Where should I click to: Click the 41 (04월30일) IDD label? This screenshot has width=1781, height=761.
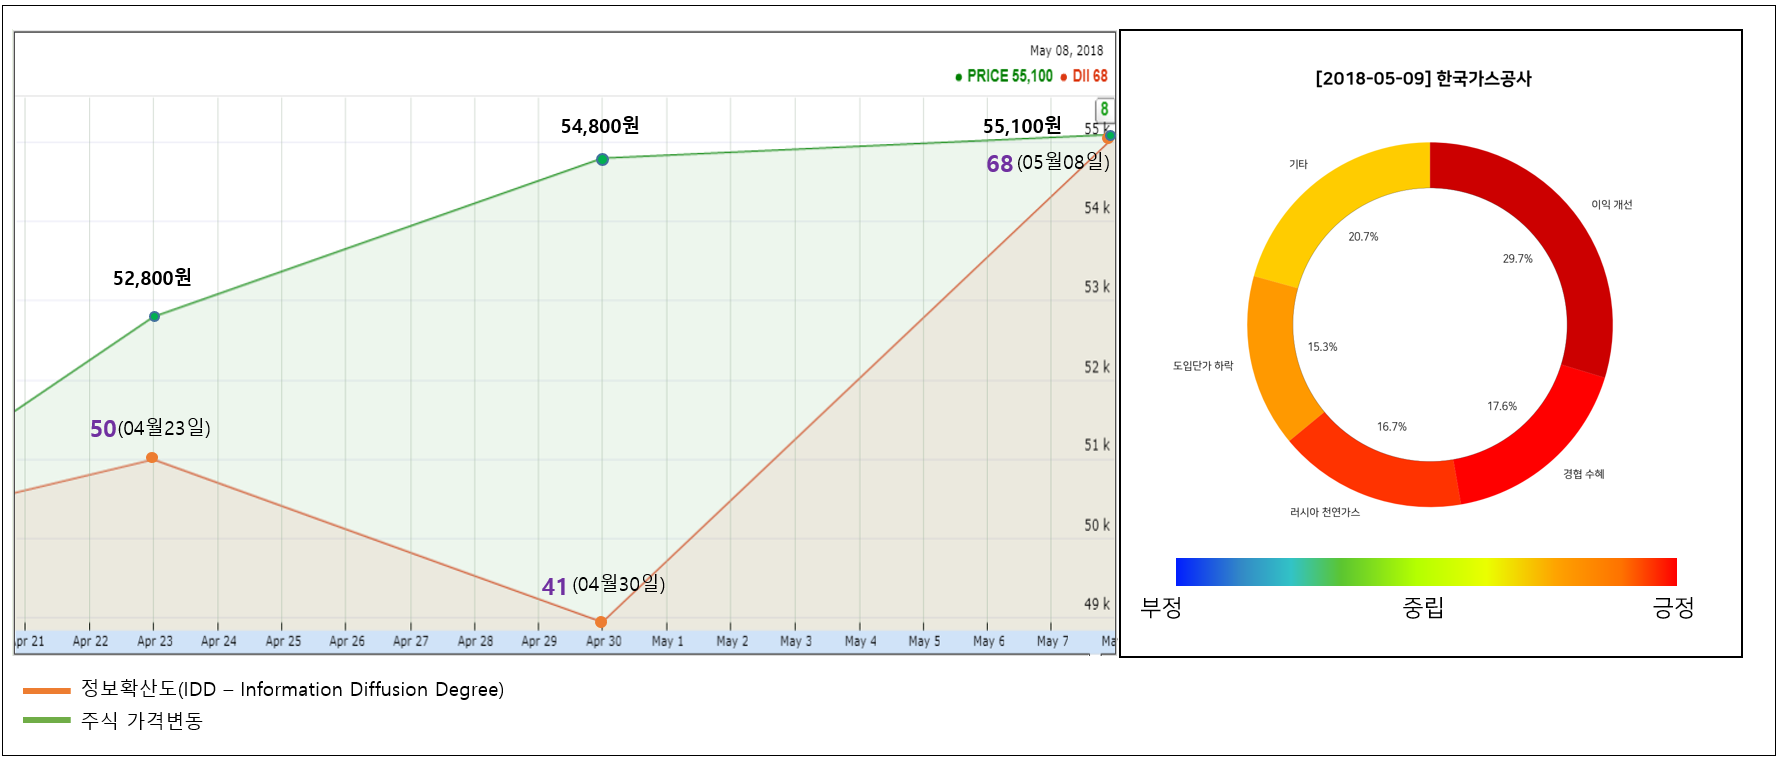coord(603,585)
